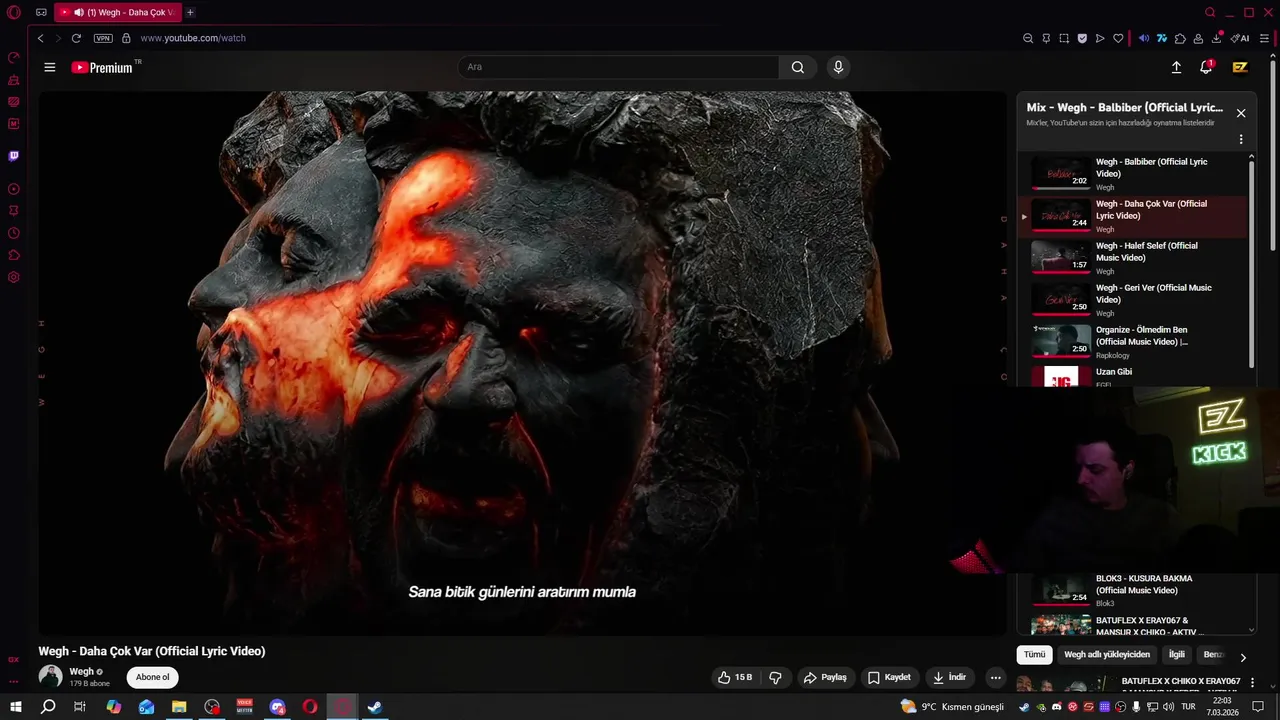Screen dimensions: 1280x720
Task: Play Organize - Ölmedim Ben from the Mix
Action: 1133,341
